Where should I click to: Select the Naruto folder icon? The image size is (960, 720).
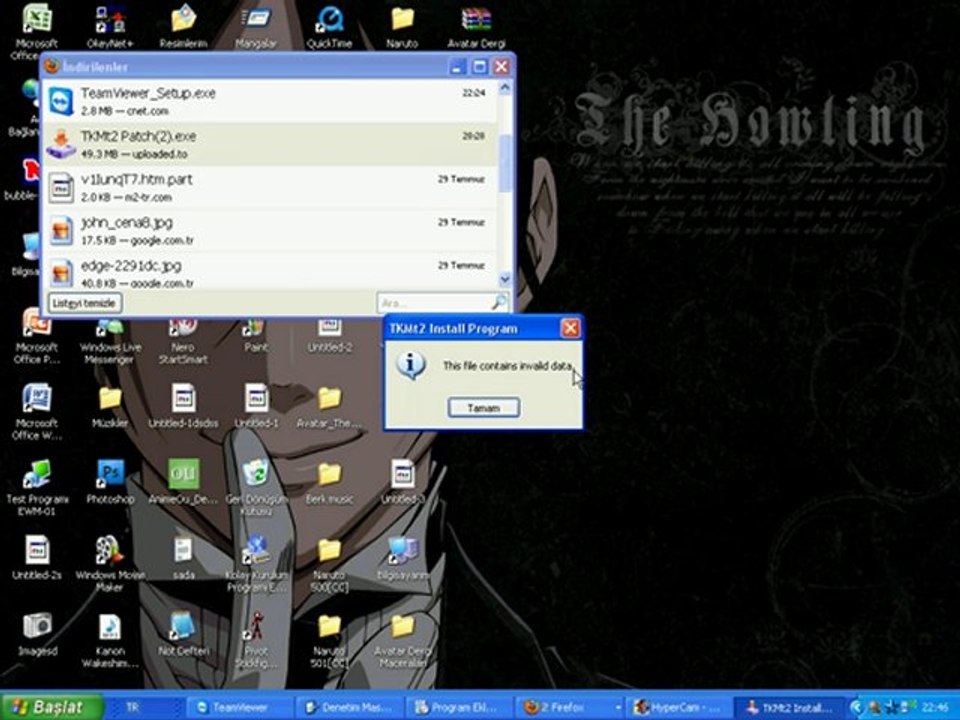402,27
